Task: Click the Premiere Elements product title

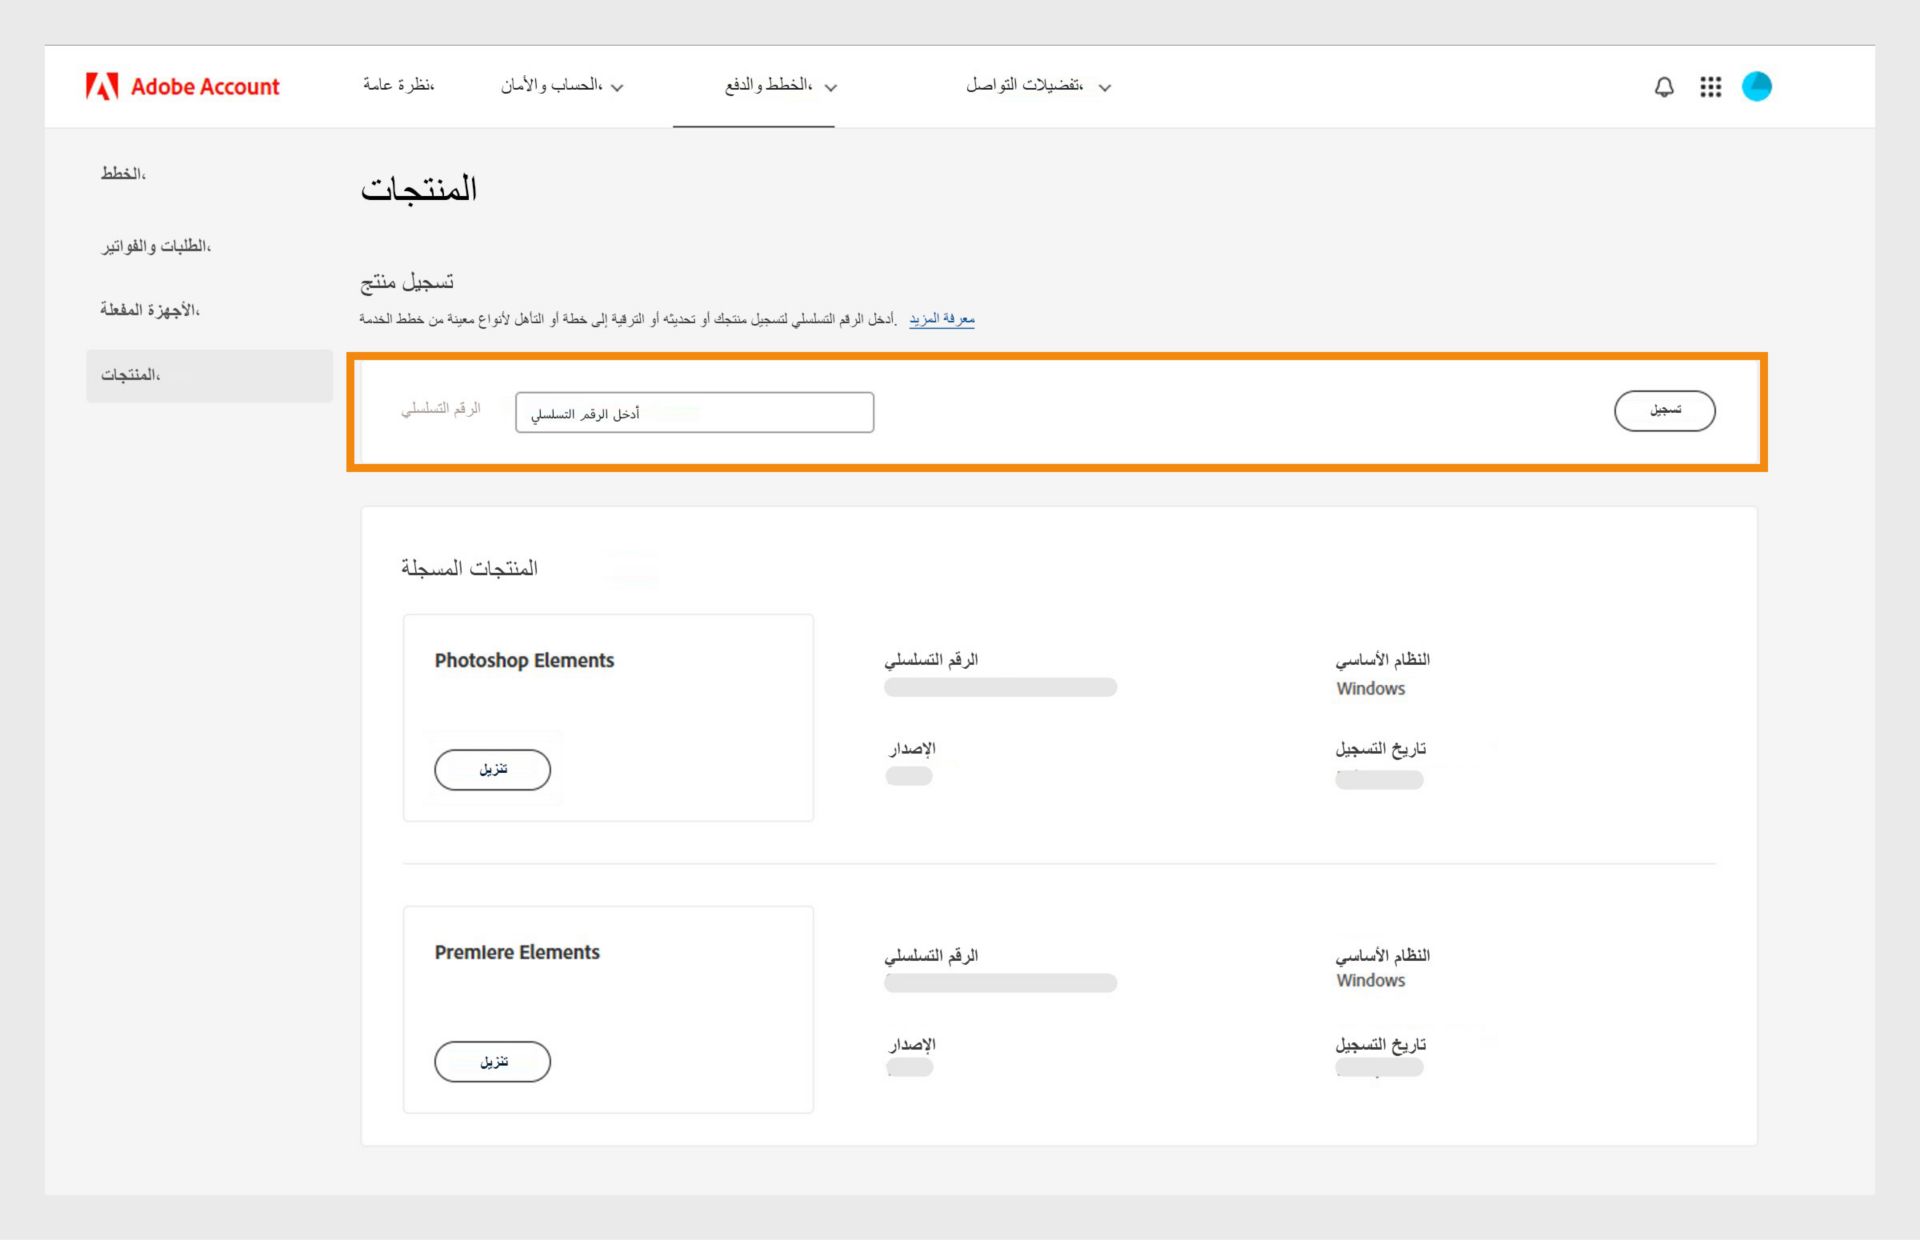Action: click(x=517, y=952)
